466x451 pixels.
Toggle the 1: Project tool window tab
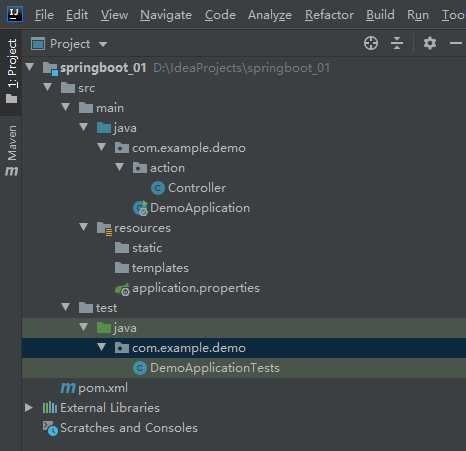12,71
